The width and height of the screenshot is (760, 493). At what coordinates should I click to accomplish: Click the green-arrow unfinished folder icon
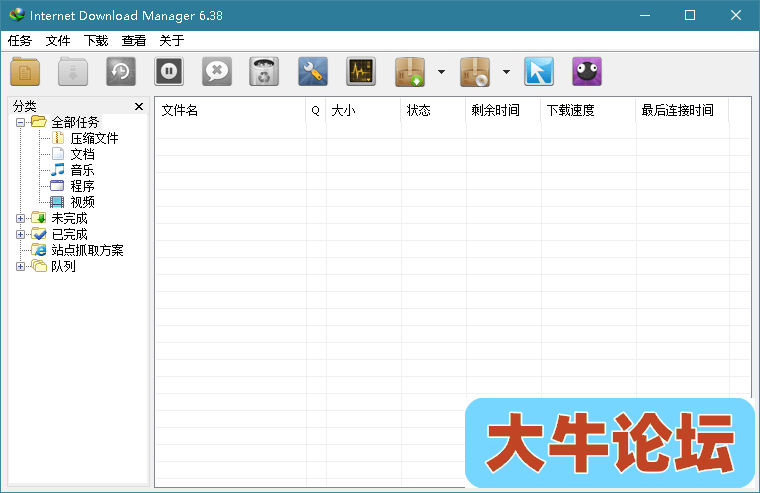39,218
